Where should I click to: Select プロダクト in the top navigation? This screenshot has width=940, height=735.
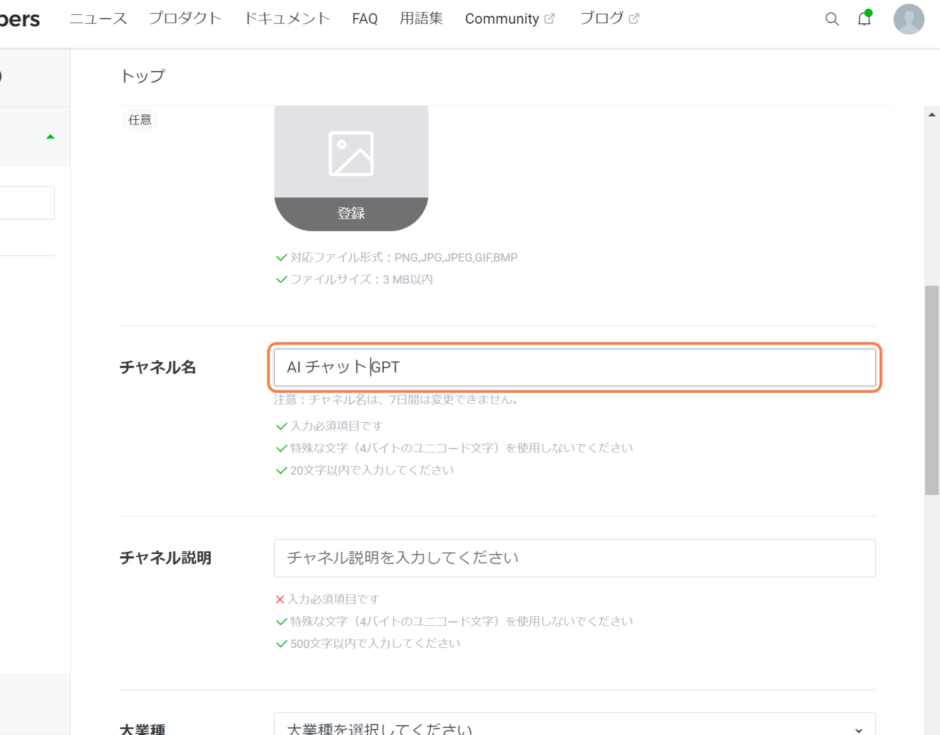coord(184,18)
